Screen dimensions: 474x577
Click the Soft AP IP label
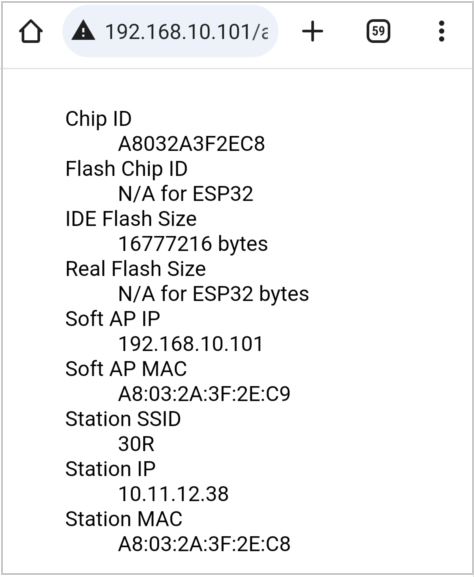pyautogui.click(x=113, y=319)
